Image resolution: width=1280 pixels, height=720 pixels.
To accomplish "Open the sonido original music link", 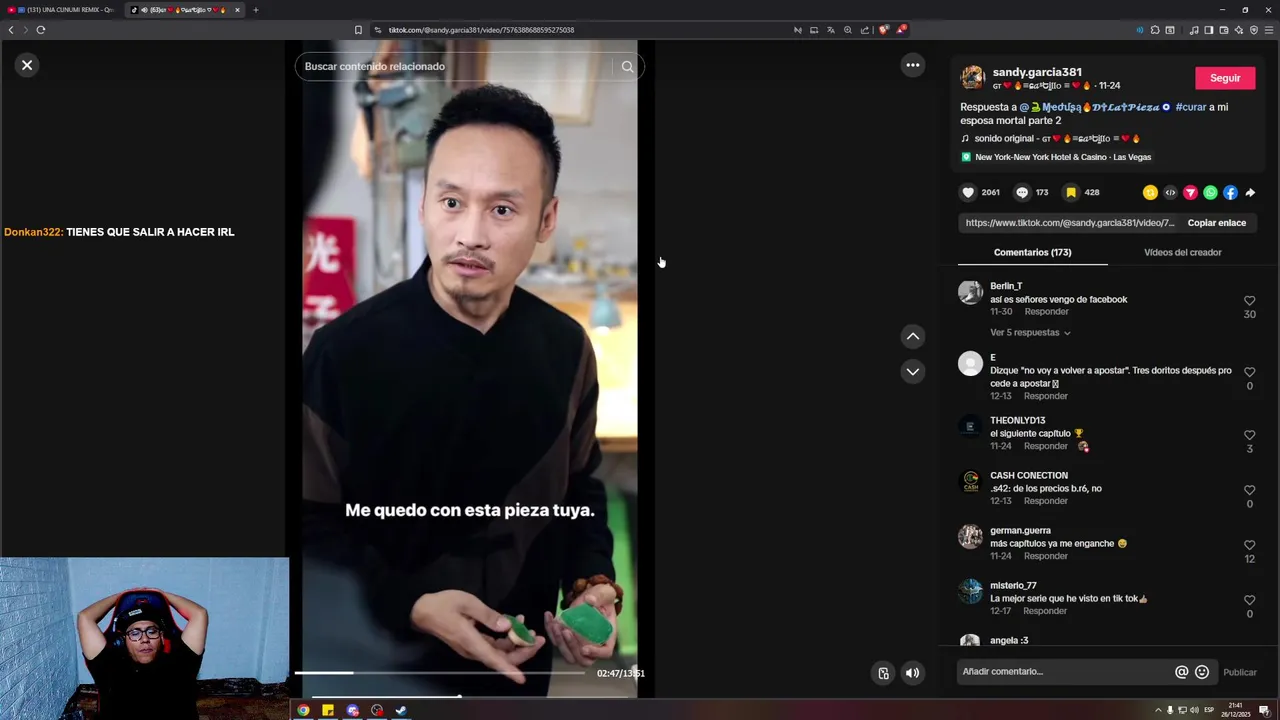I will 1050,139.
